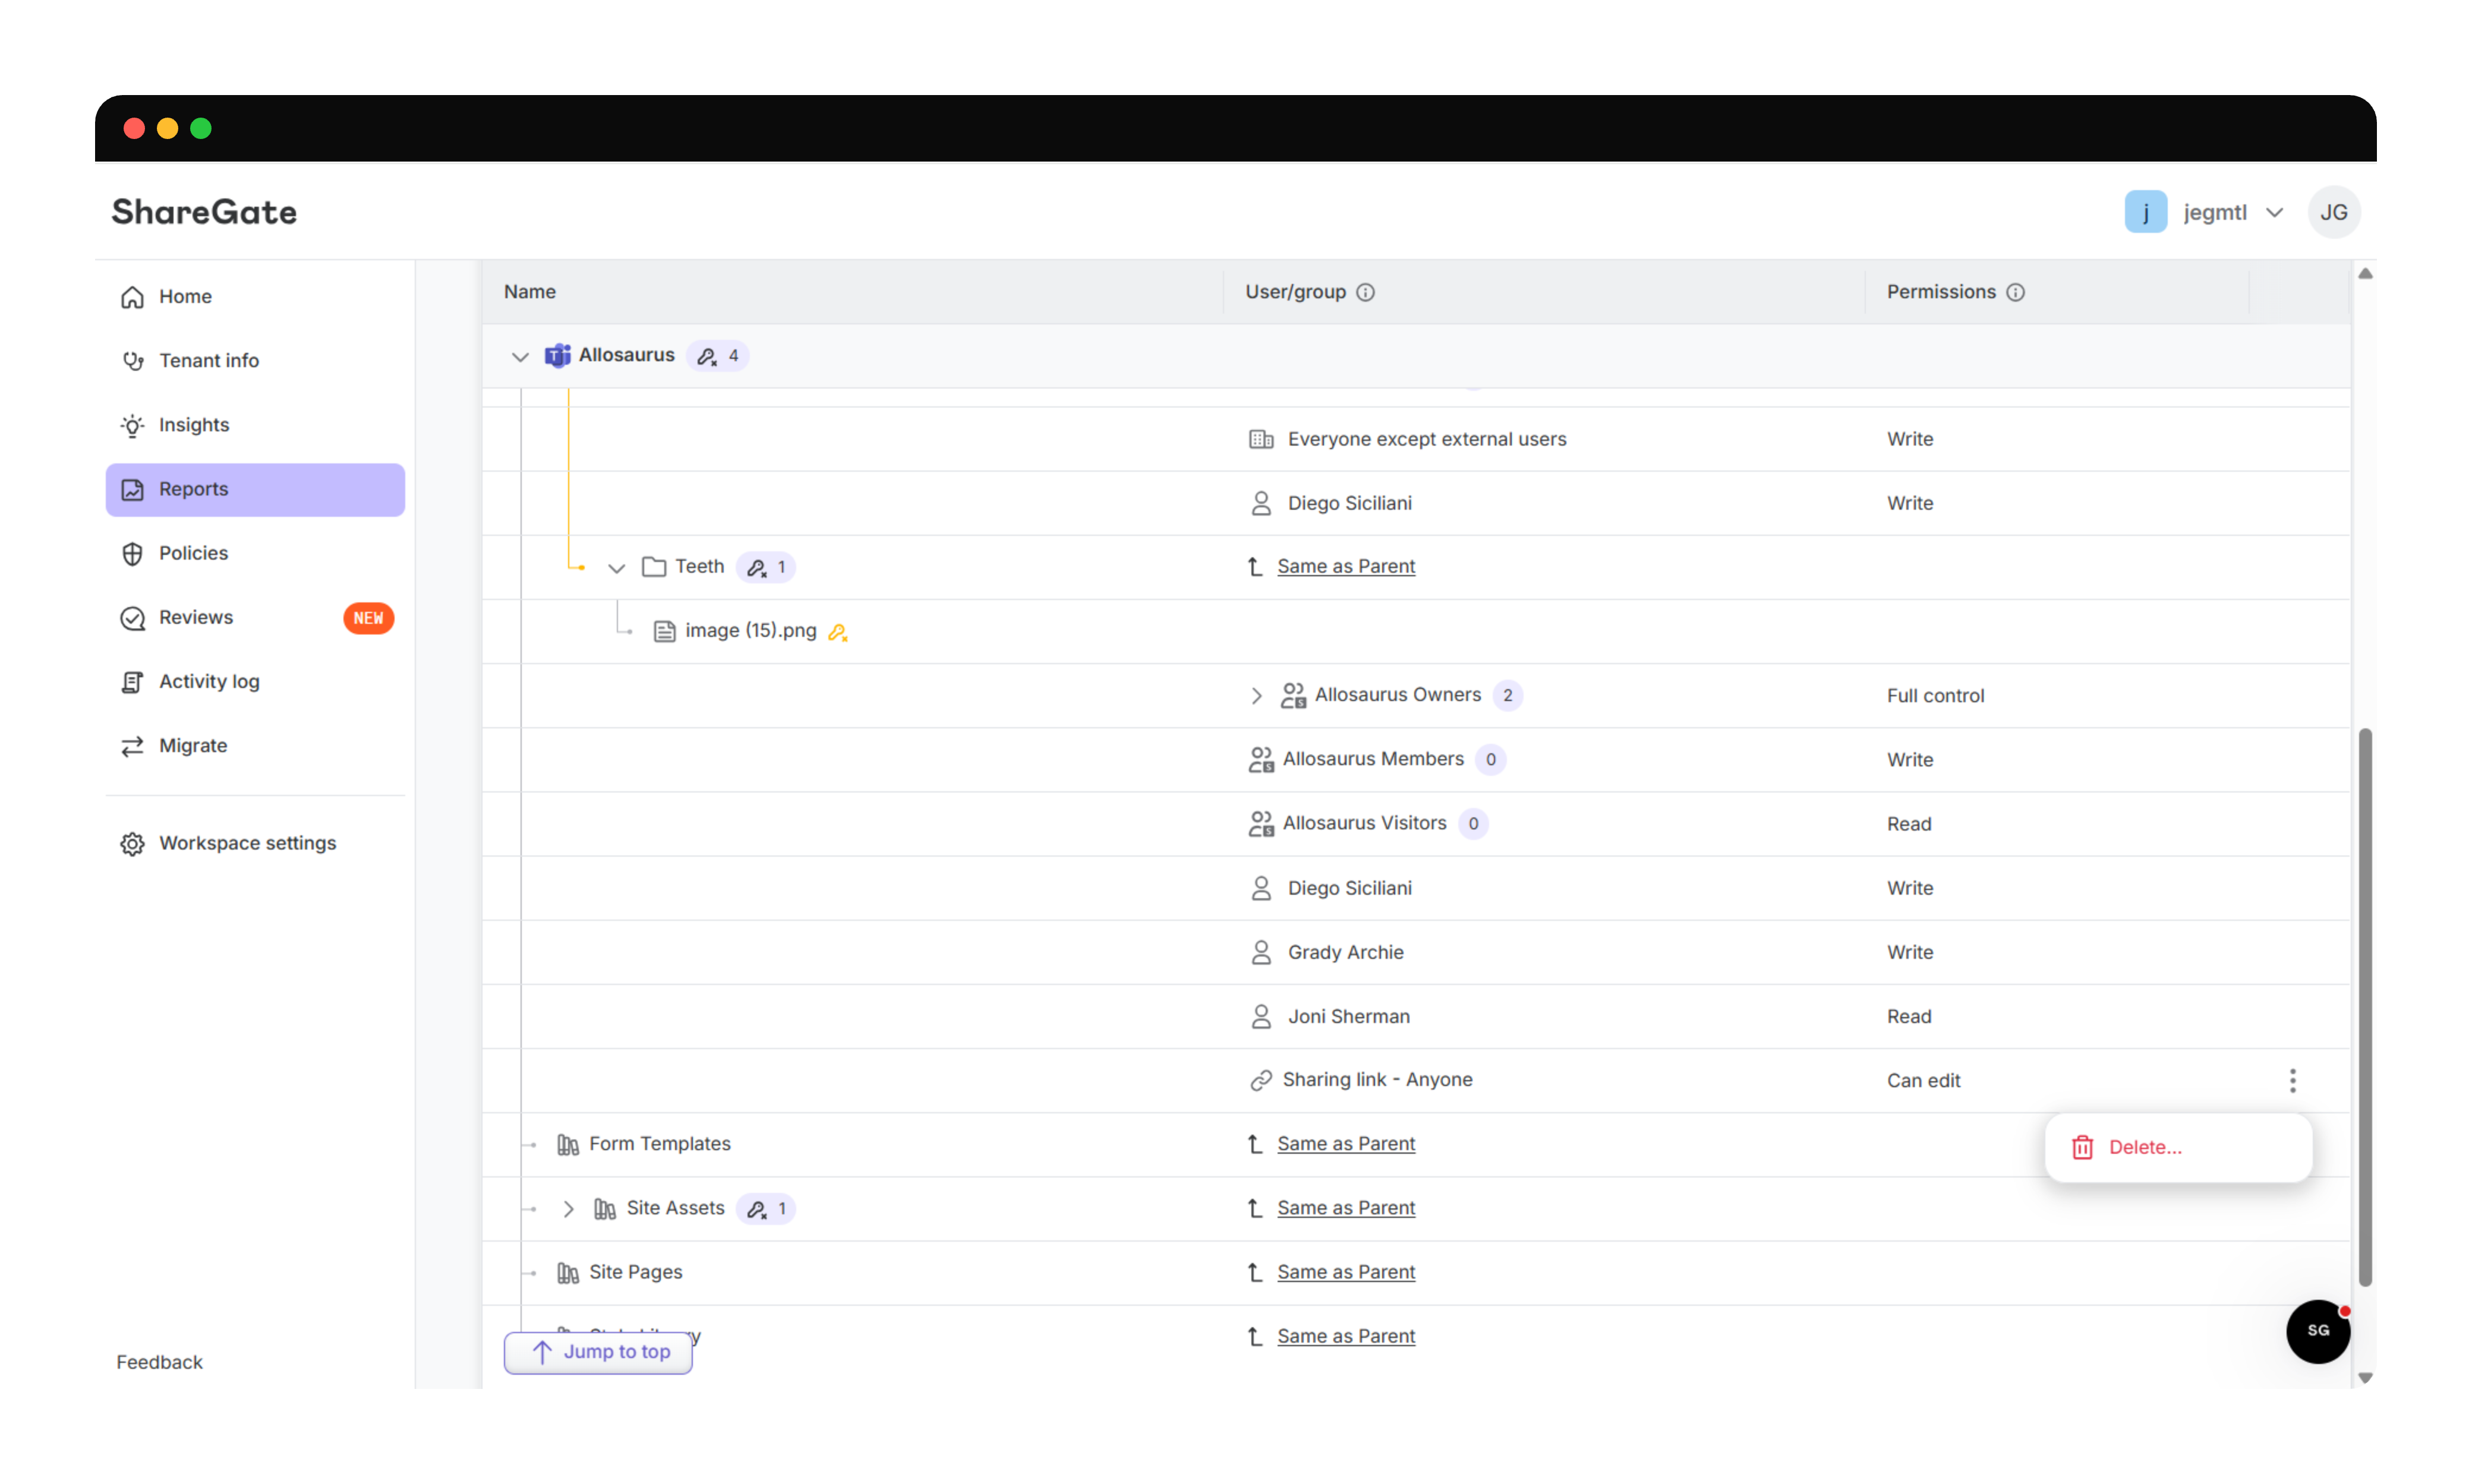Open Reviews section
This screenshot has width=2472, height=1484.
255,617
